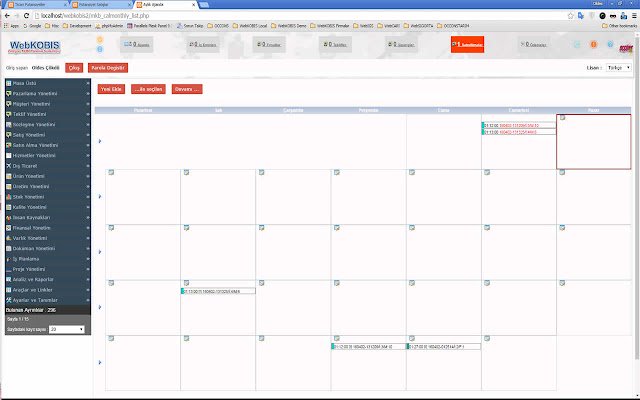Go back with the browser back arrow
Screen dimensions: 640x400
tap(7, 16)
